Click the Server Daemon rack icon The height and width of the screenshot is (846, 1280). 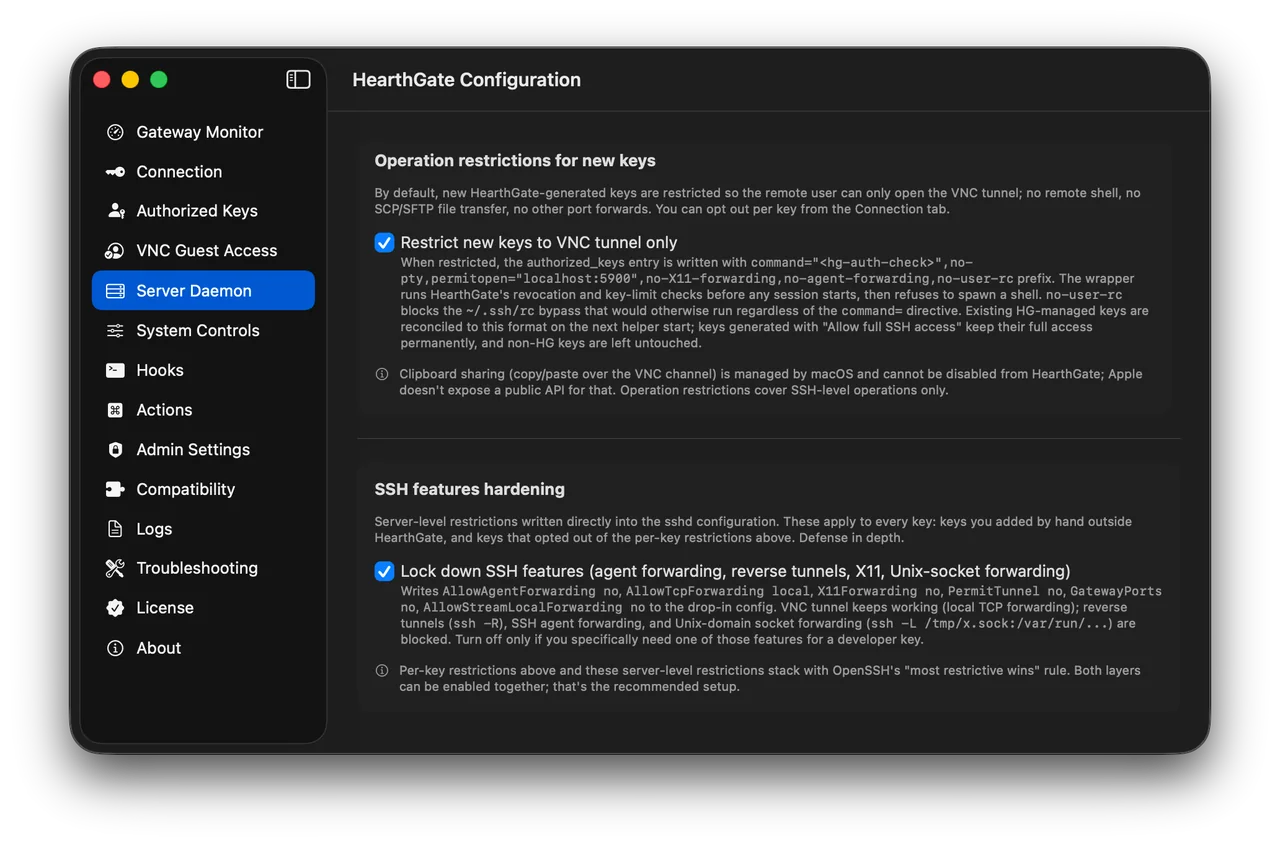click(x=115, y=291)
